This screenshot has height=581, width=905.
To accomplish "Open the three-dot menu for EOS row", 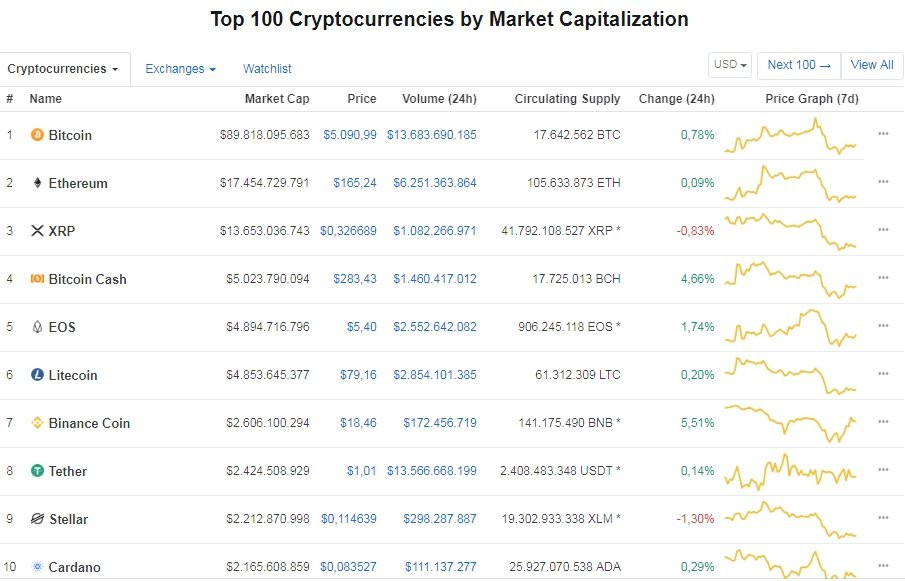I will 883,326.
